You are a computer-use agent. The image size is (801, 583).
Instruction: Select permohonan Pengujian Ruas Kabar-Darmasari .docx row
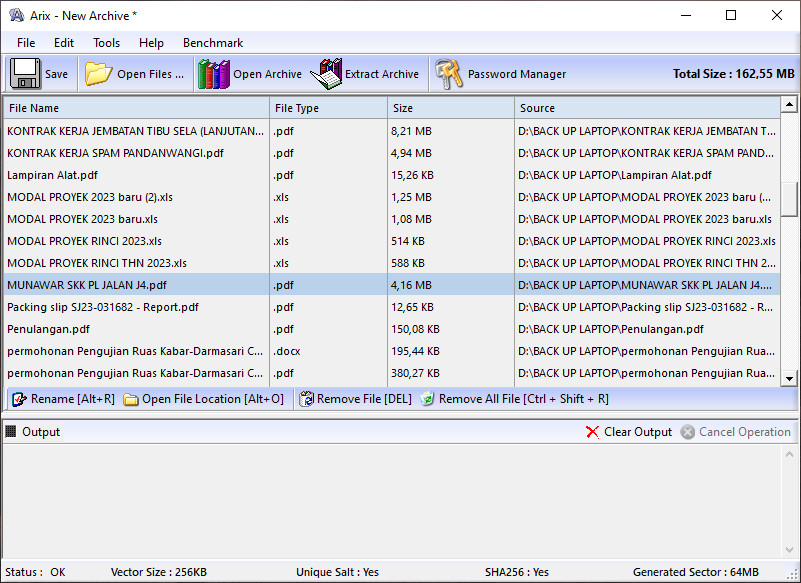(x=392, y=351)
